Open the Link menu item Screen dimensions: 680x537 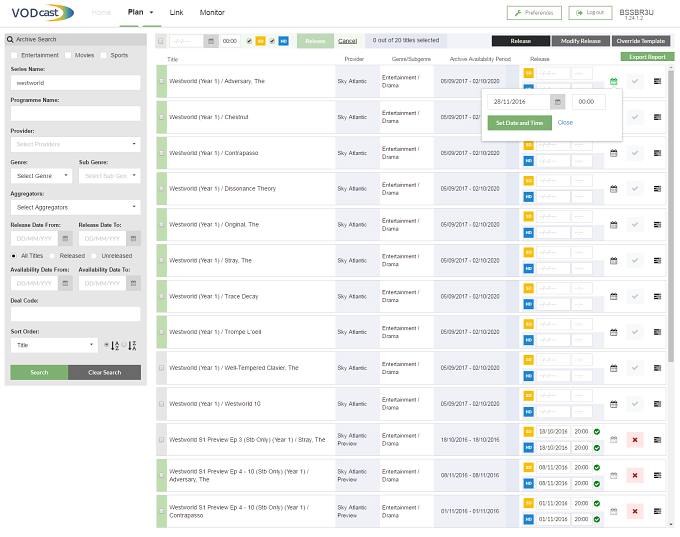tap(176, 13)
